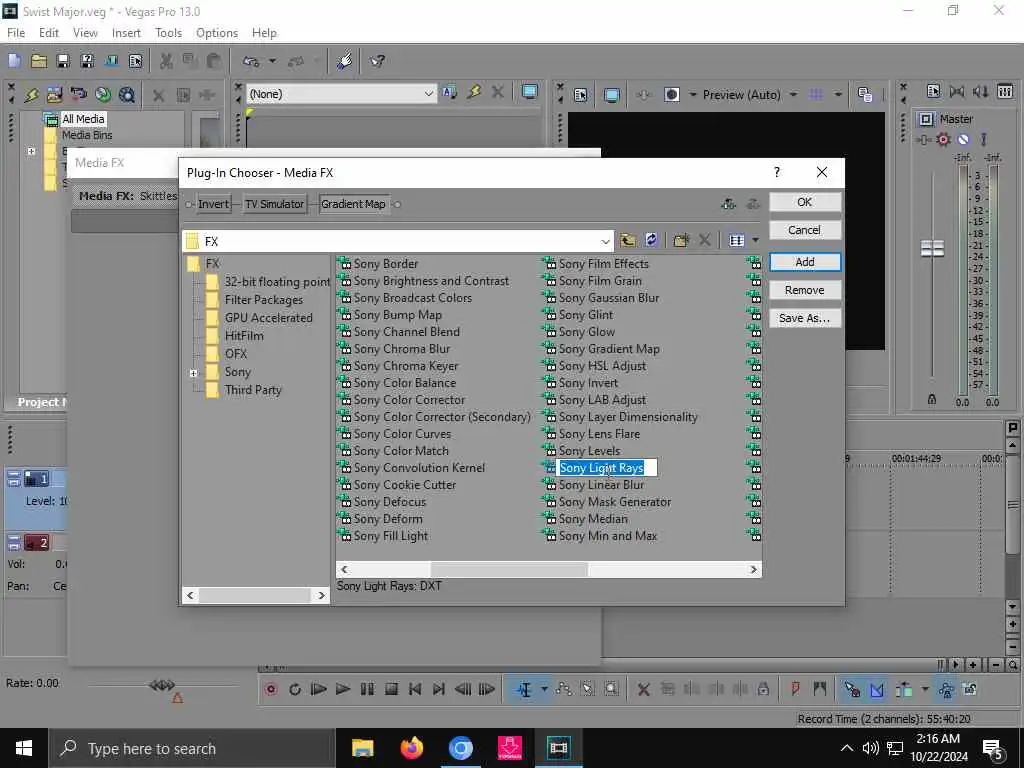This screenshot has height=768, width=1024.
Task: Click the What's This help icon
Action: 377,61
